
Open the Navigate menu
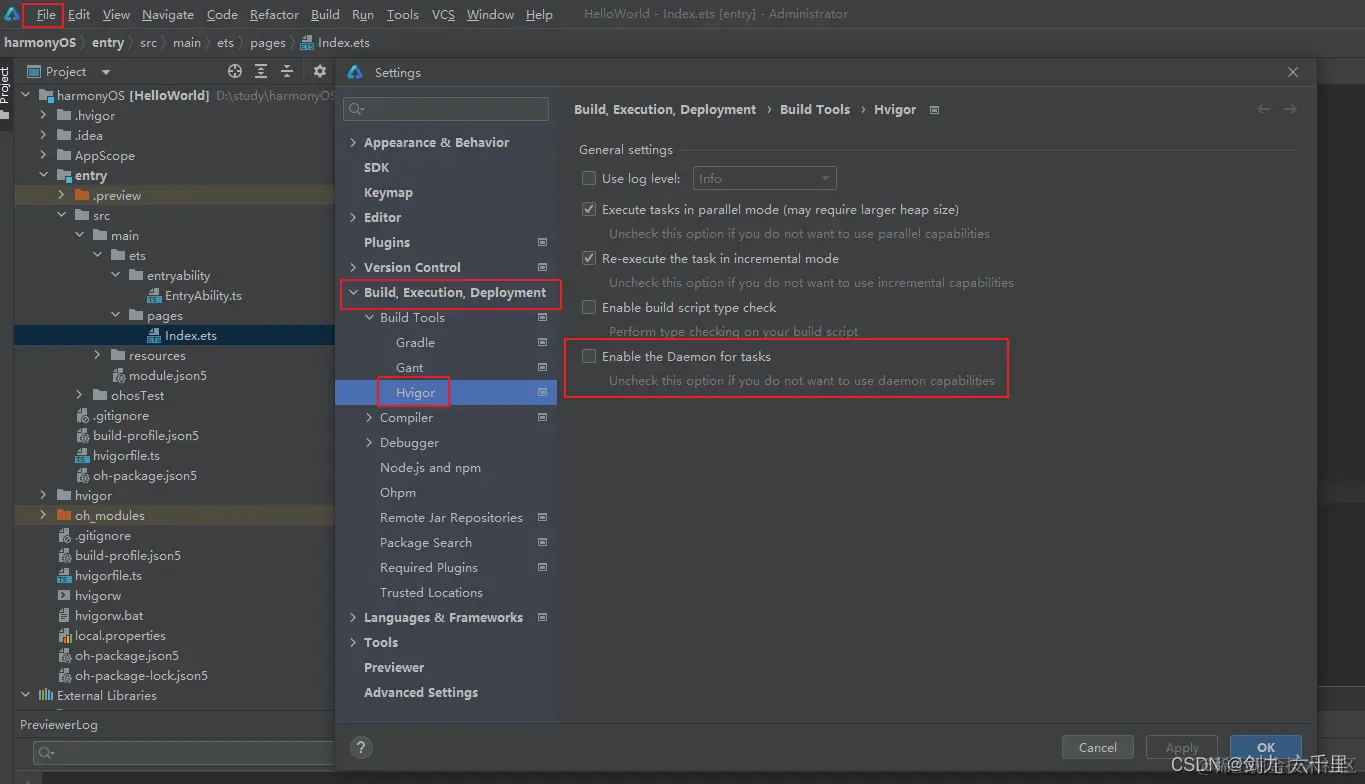(168, 14)
